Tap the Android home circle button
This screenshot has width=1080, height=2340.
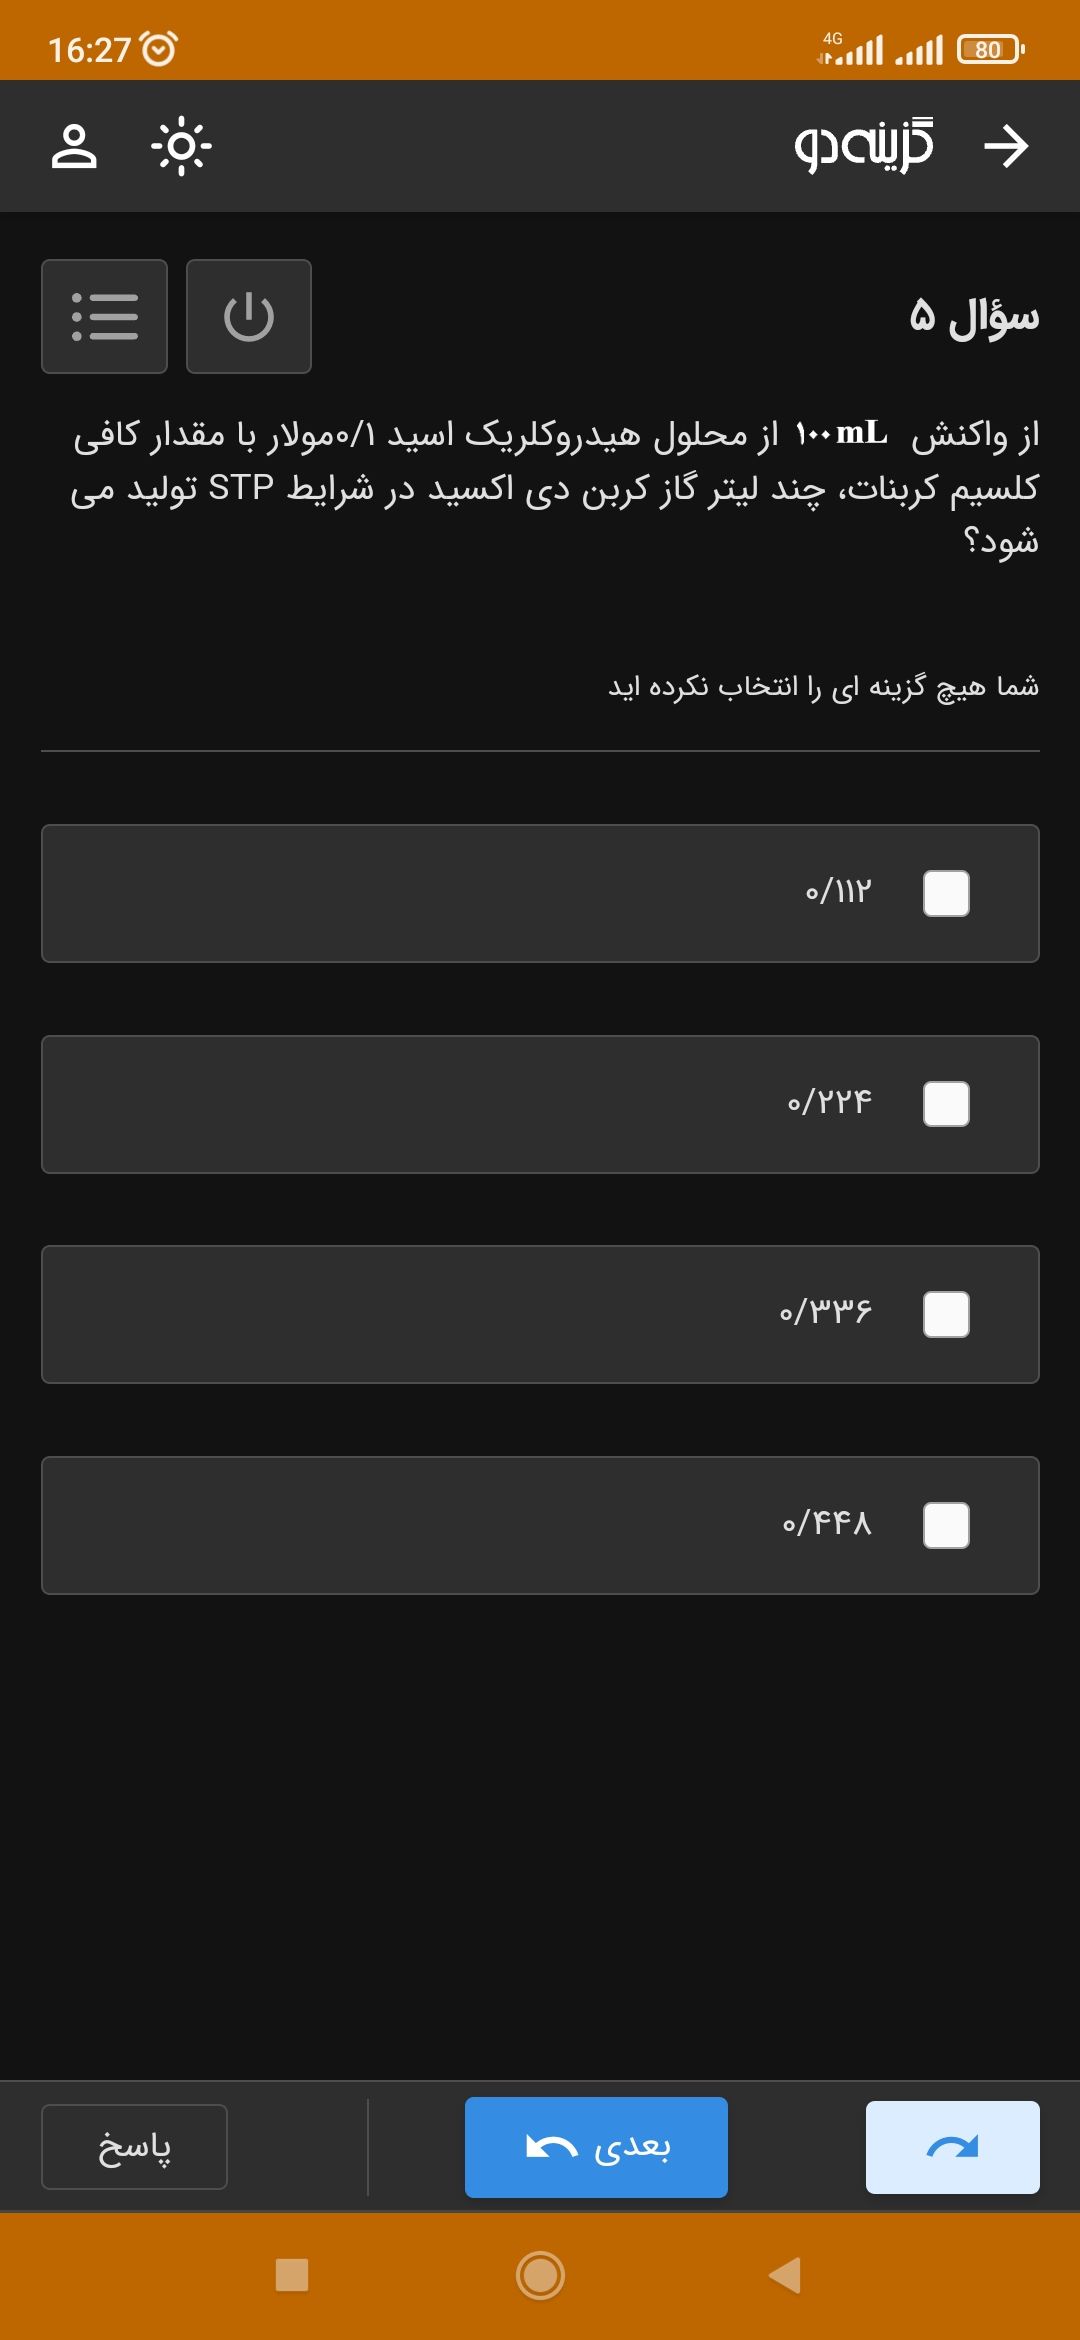click(540, 2275)
